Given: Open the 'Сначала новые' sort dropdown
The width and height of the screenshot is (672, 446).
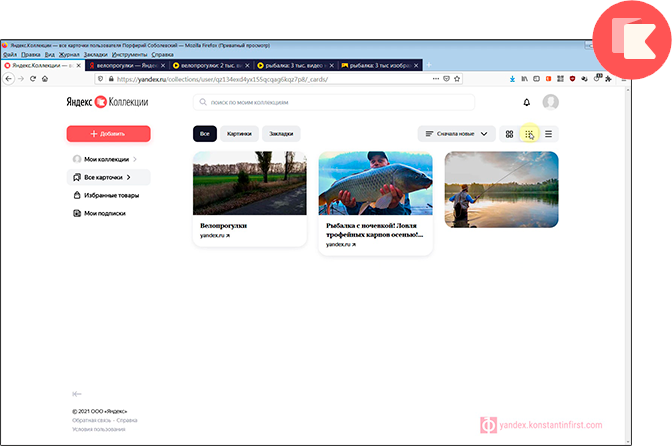Looking at the screenshot, I should tap(456, 134).
